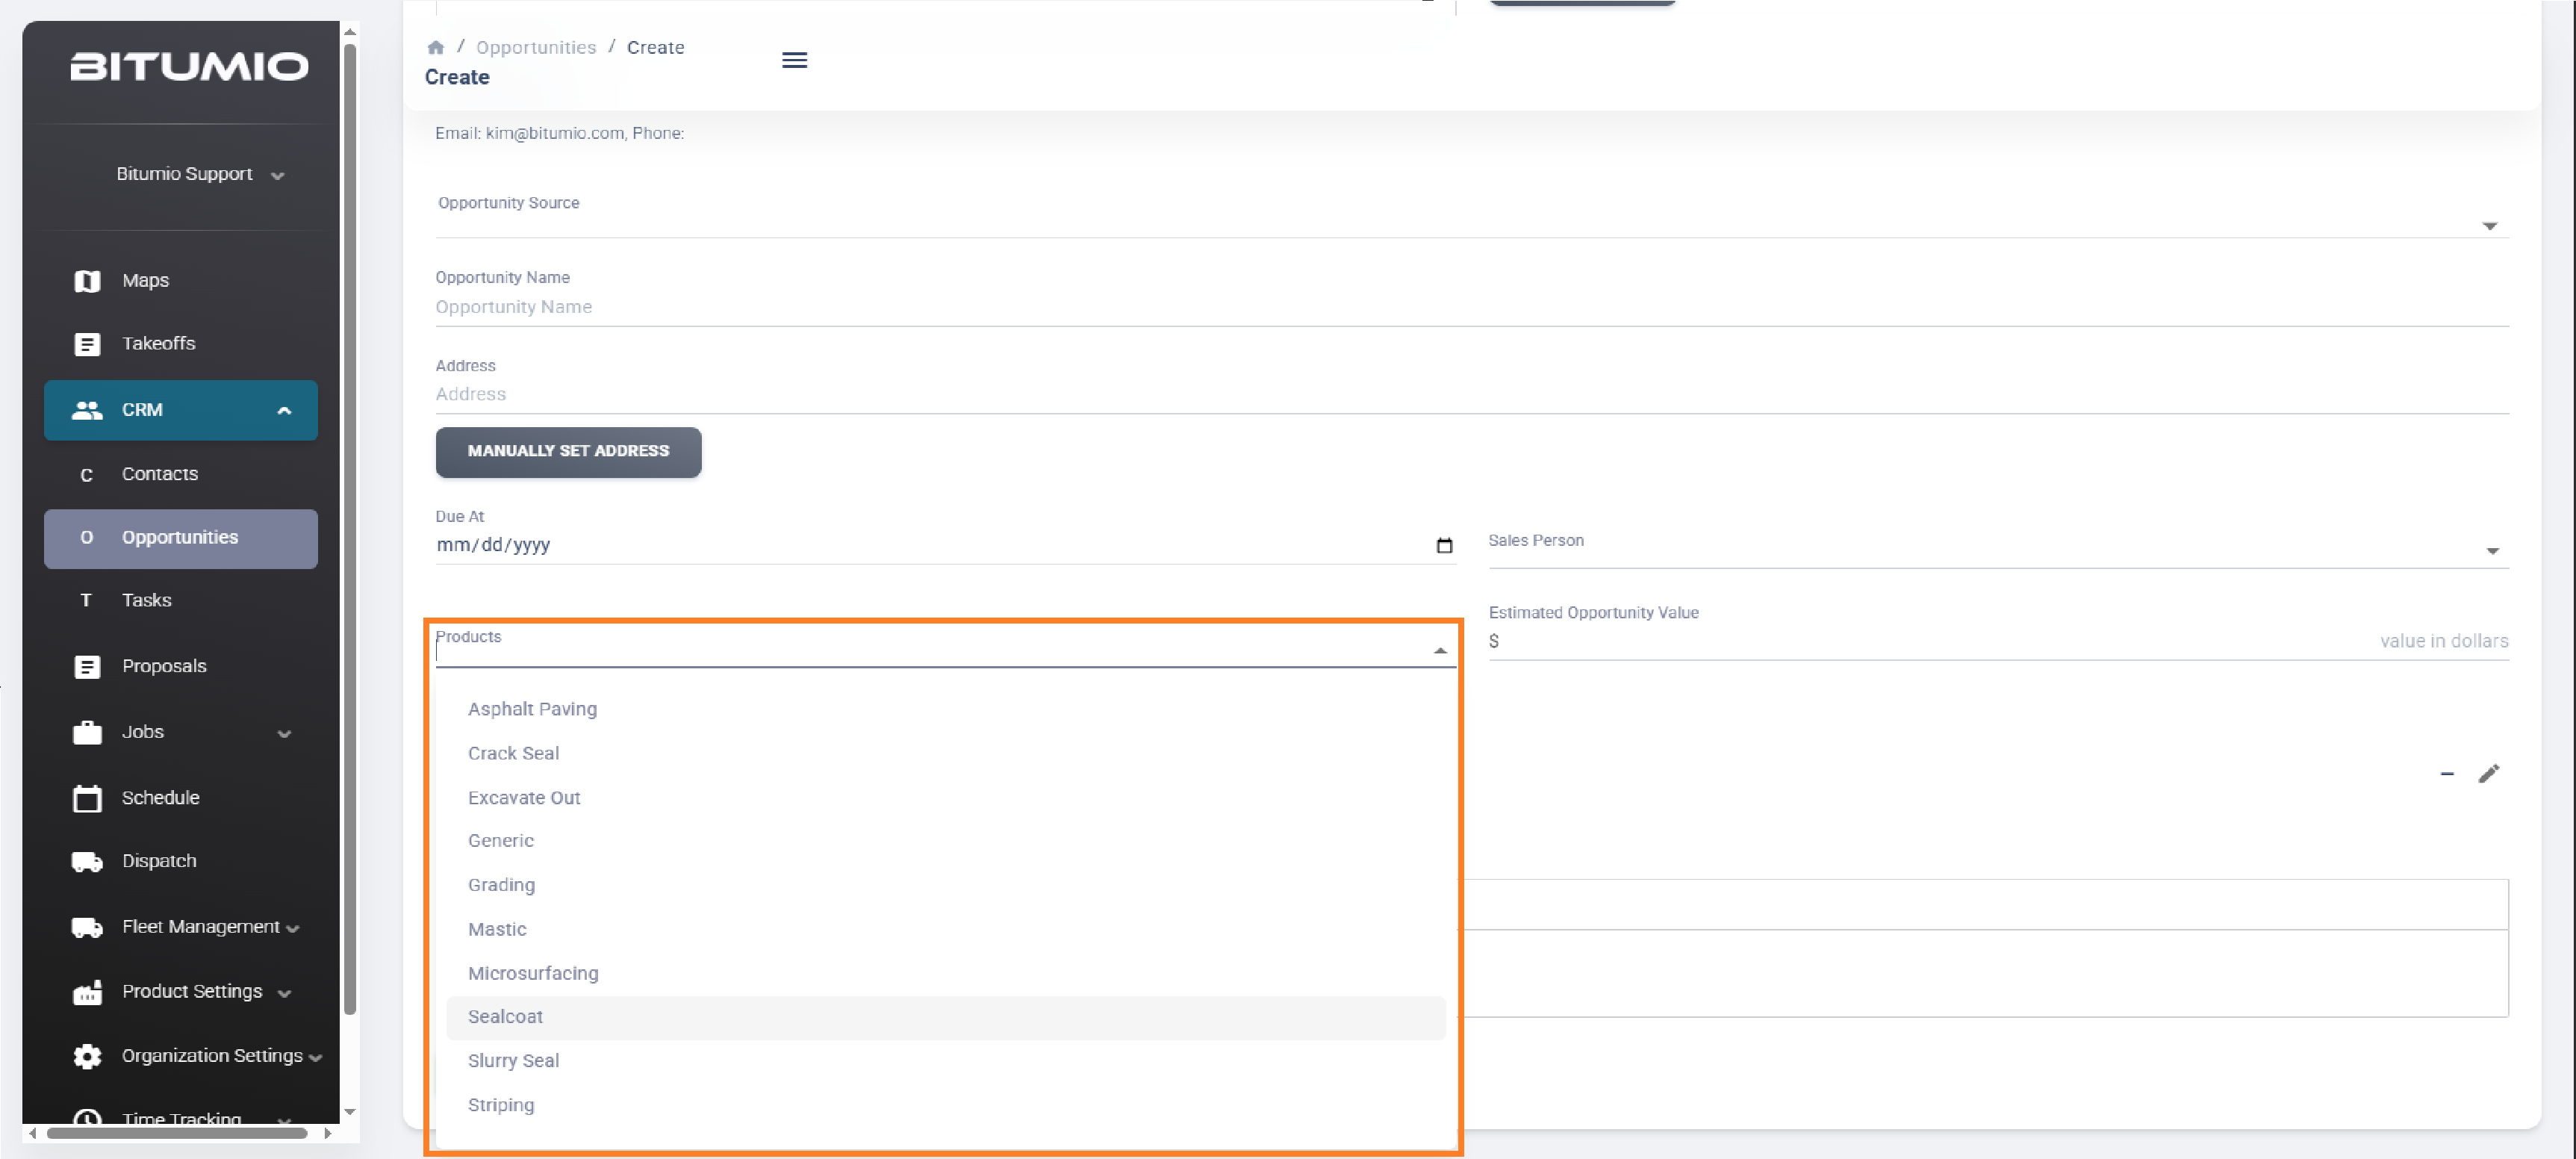Expand the Fleet Management submenu chevron
The height and width of the screenshot is (1159, 2576).
pos(292,928)
